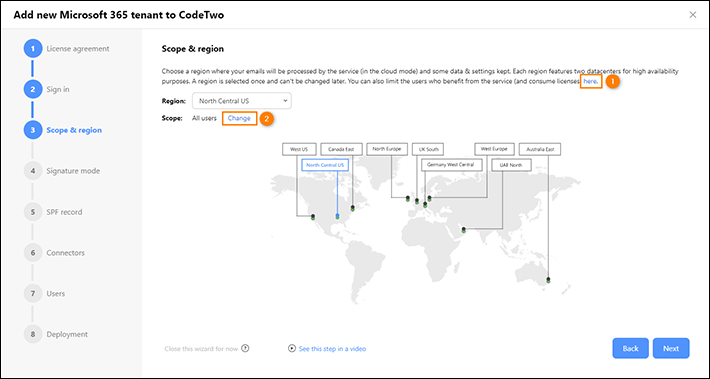Click the step 6 Connectors circle
The height and width of the screenshot is (379, 710).
[33, 253]
